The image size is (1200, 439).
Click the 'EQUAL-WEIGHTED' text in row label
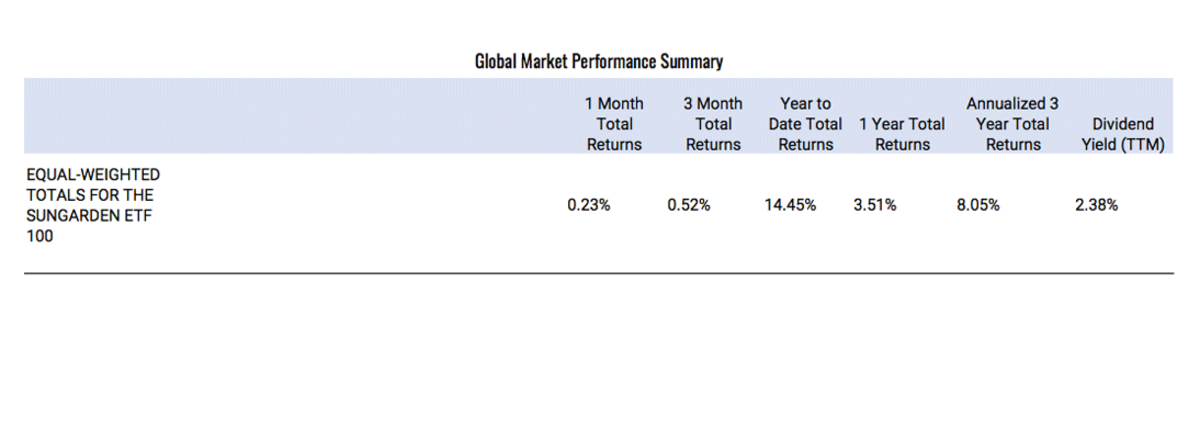[92, 176]
